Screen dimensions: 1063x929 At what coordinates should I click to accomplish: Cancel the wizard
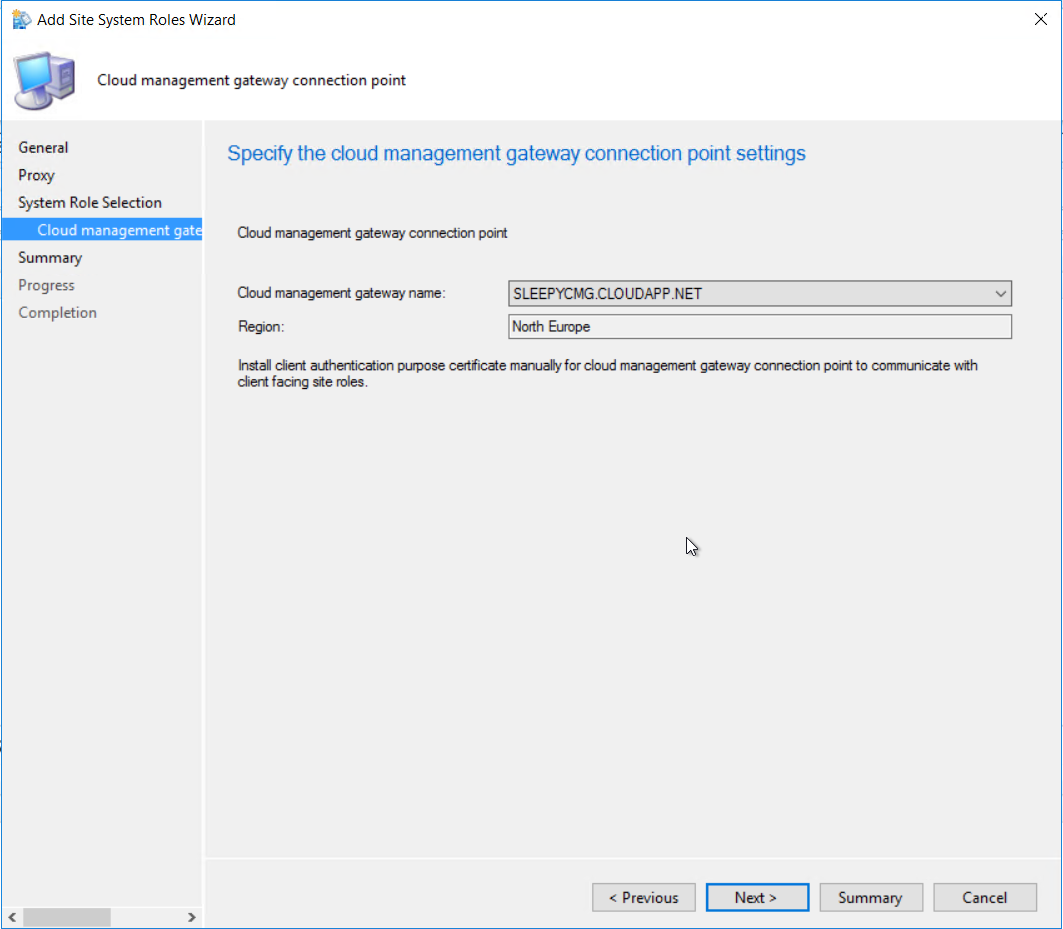[984, 897]
